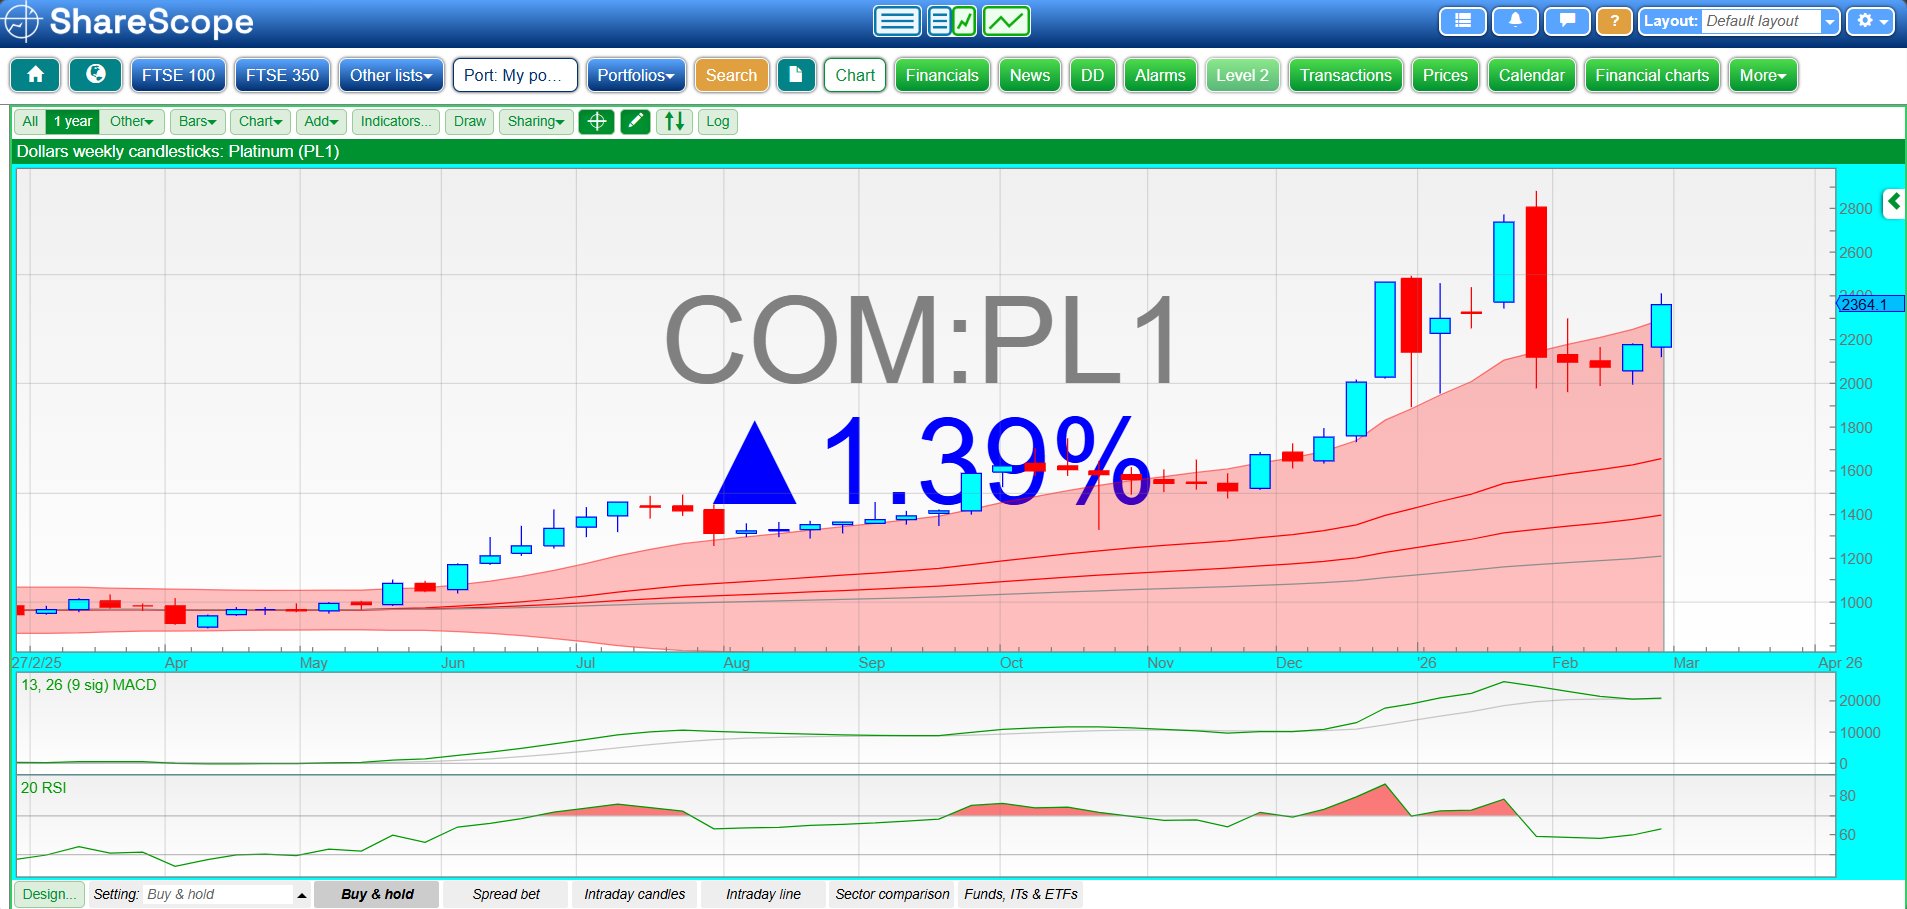This screenshot has width=1907, height=909.
Task: Click the Draw button
Action: point(469,122)
